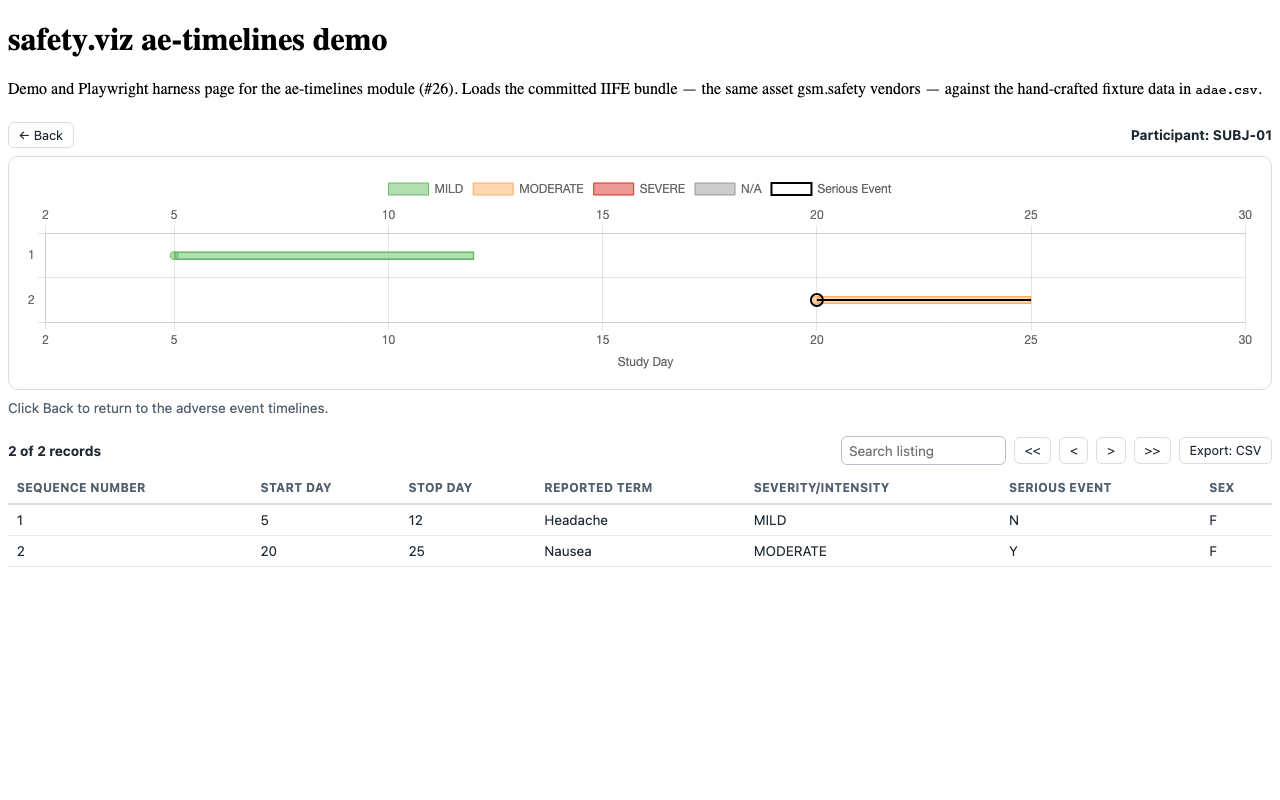Focus the Search listing field

[x=923, y=451]
